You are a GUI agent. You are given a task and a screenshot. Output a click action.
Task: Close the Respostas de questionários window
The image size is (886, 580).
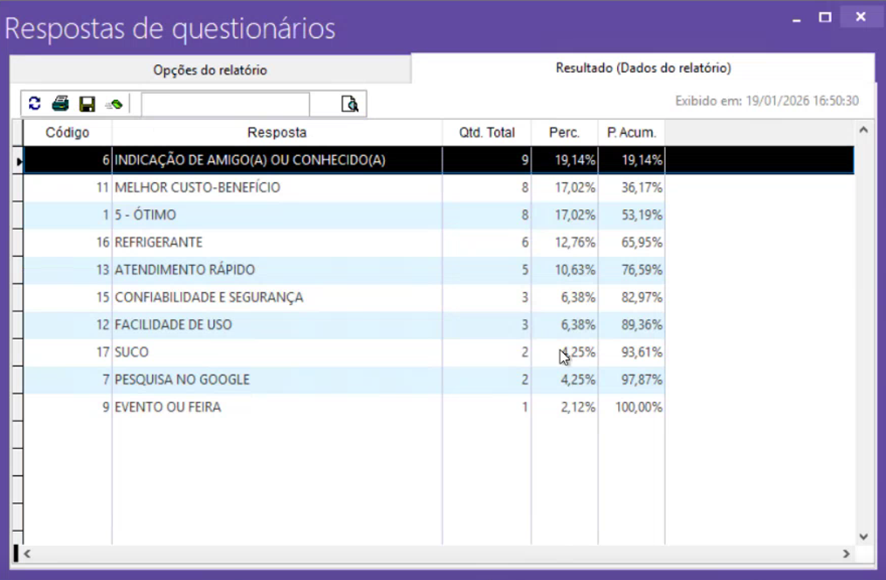pyautogui.click(x=861, y=17)
